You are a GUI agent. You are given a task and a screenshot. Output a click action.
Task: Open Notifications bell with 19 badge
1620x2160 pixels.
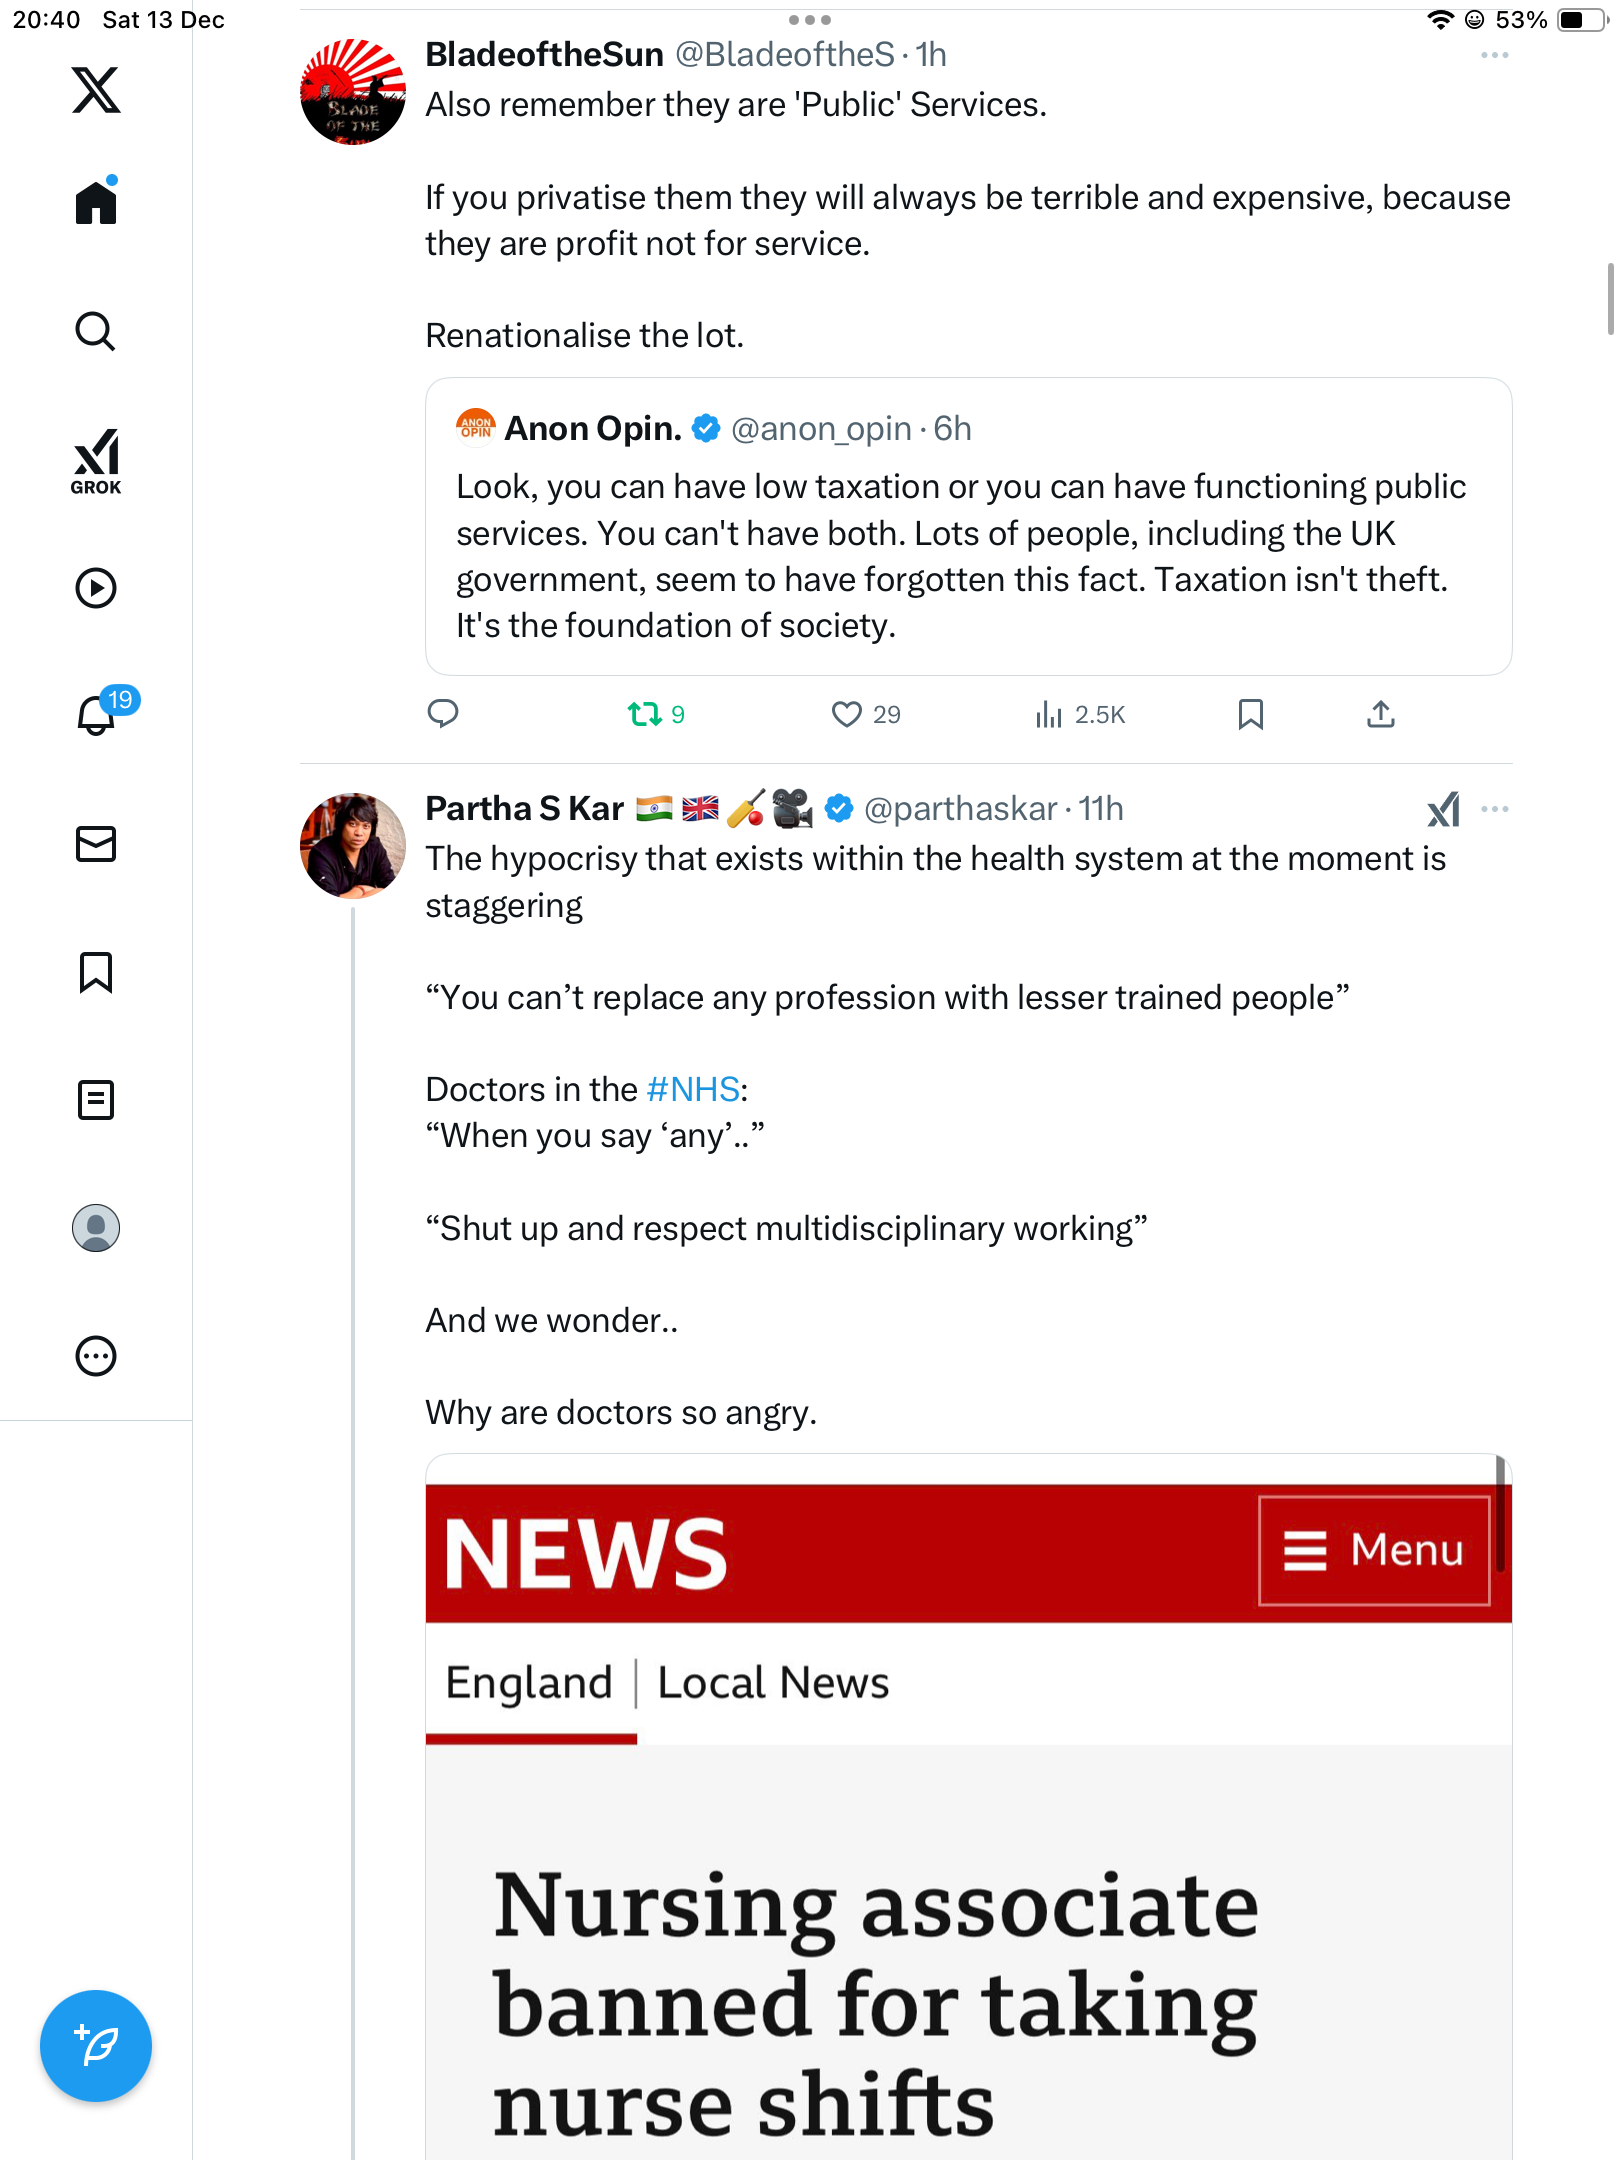(x=98, y=714)
